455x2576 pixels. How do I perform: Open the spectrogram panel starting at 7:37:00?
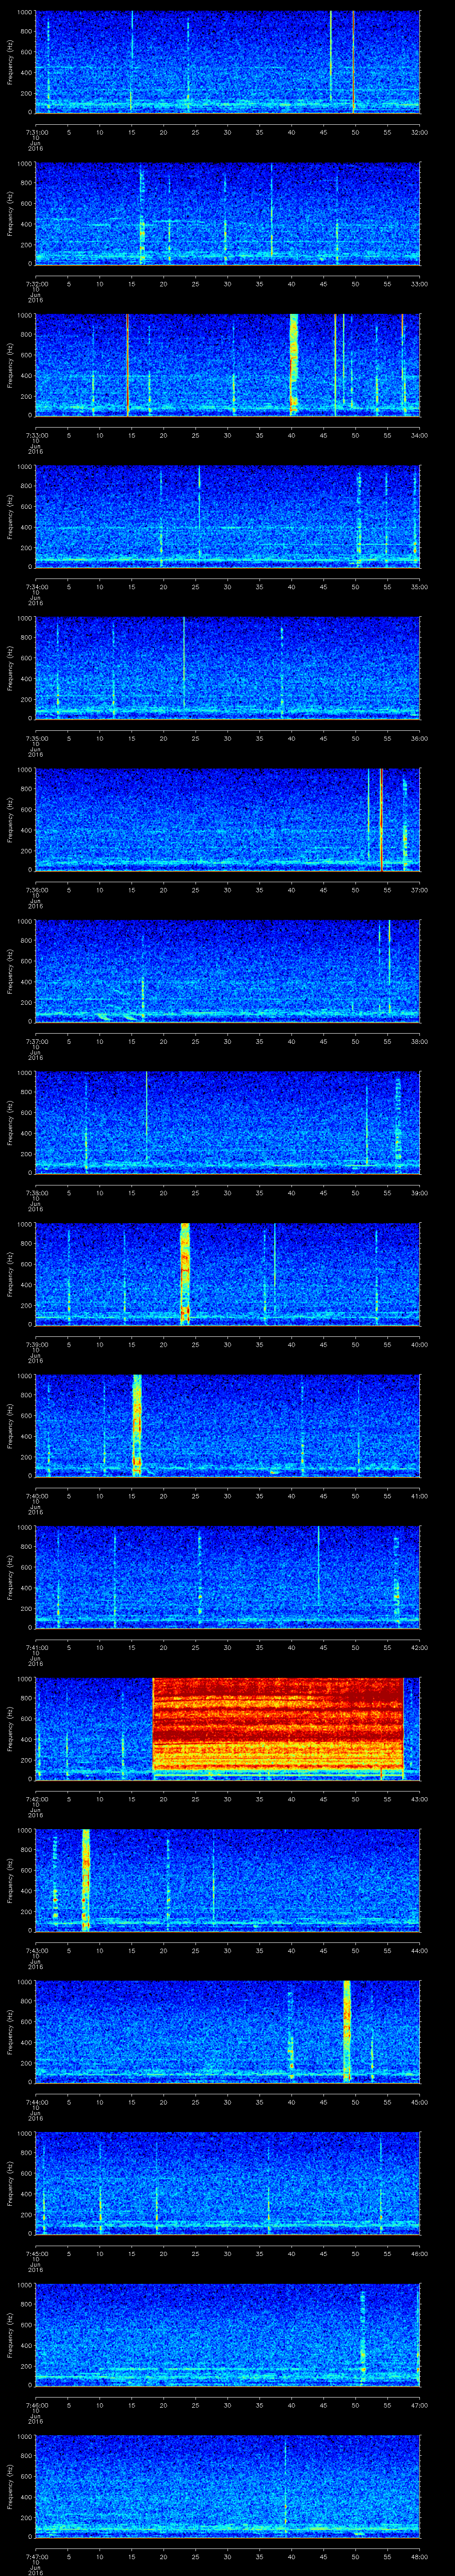coord(227,970)
